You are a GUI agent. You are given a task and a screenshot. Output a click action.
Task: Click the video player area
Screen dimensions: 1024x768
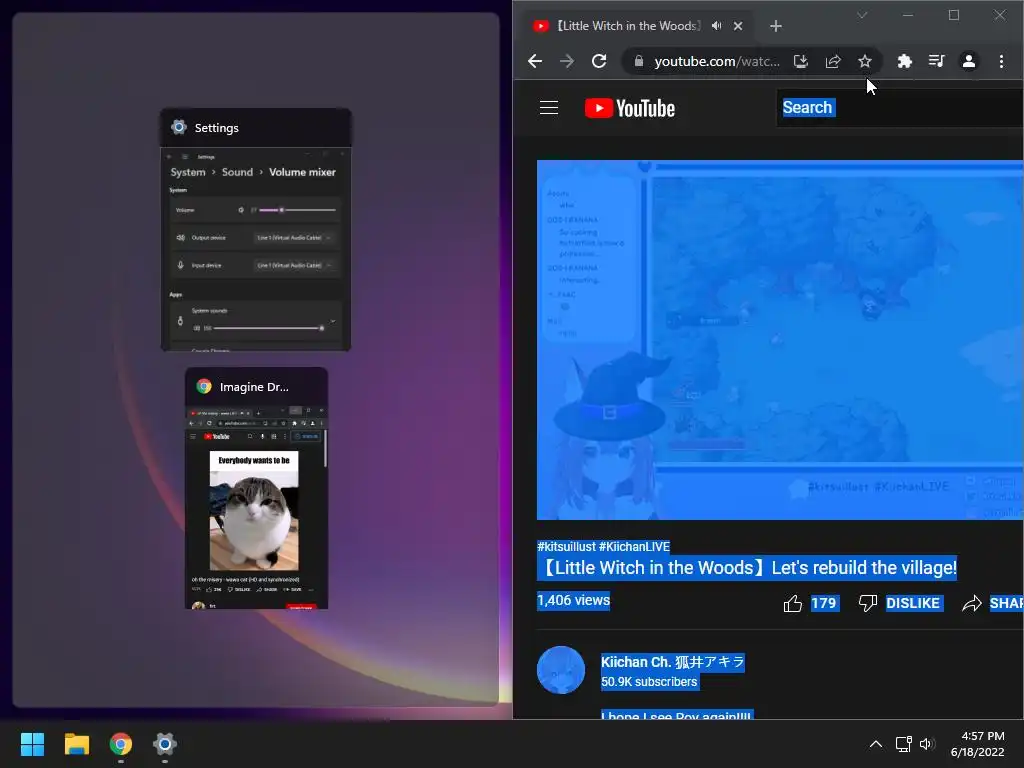coord(780,340)
